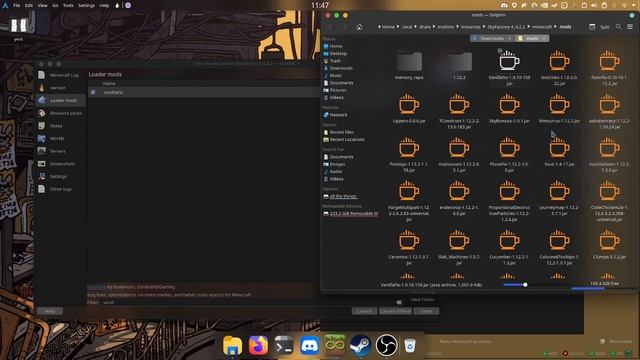The width and height of the screenshot is (640, 360).
Task: Select the Clumps jar file
Action: point(609,244)
